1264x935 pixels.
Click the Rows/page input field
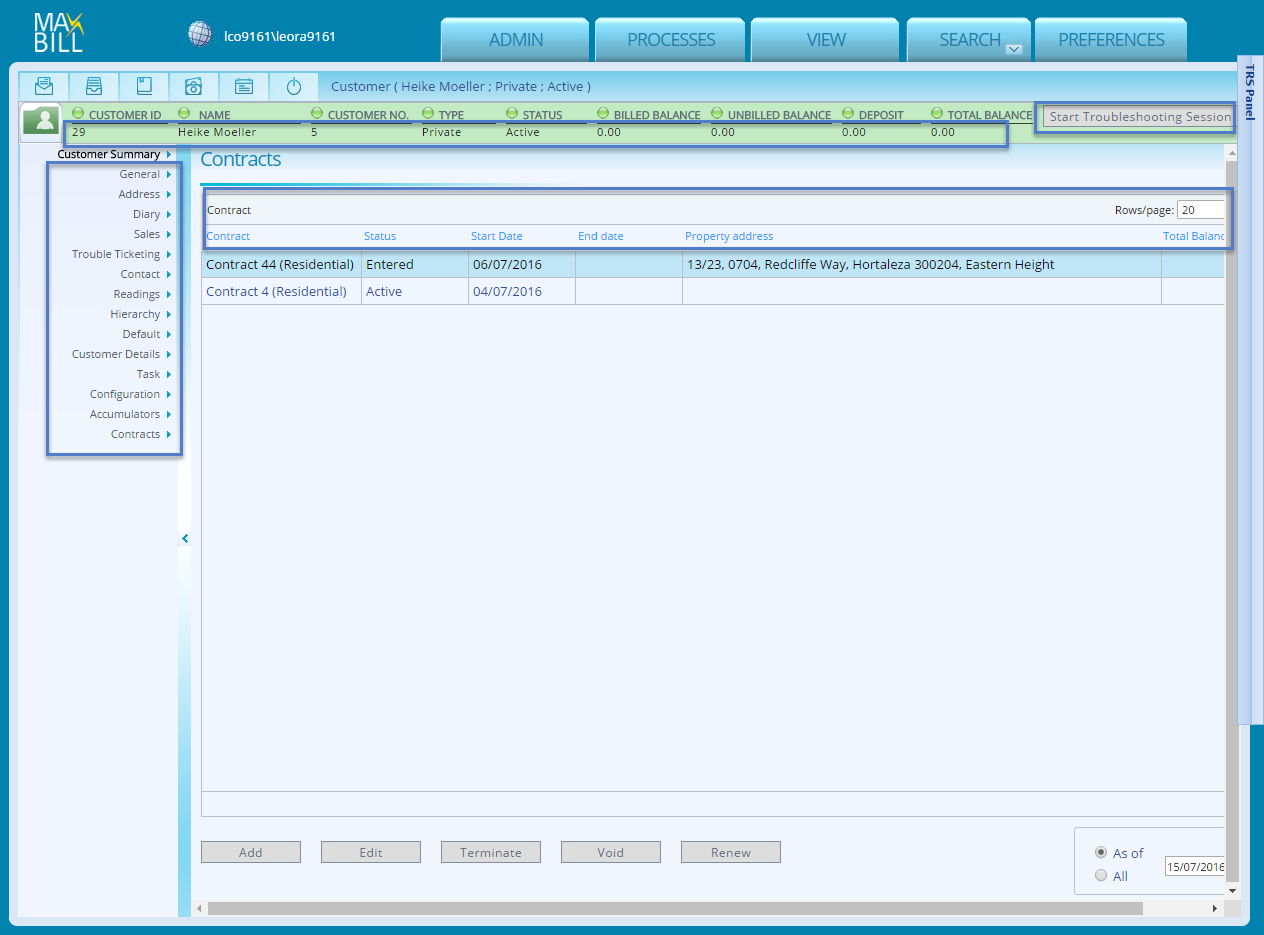(x=1201, y=210)
